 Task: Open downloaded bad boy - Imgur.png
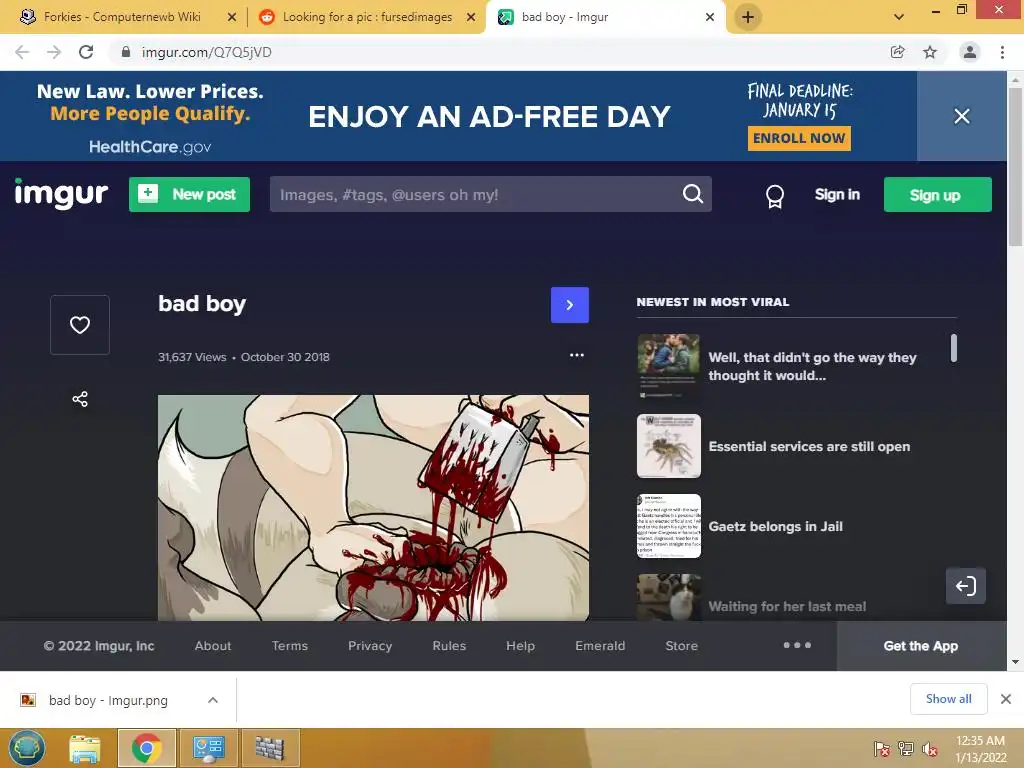tap(108, 700)
